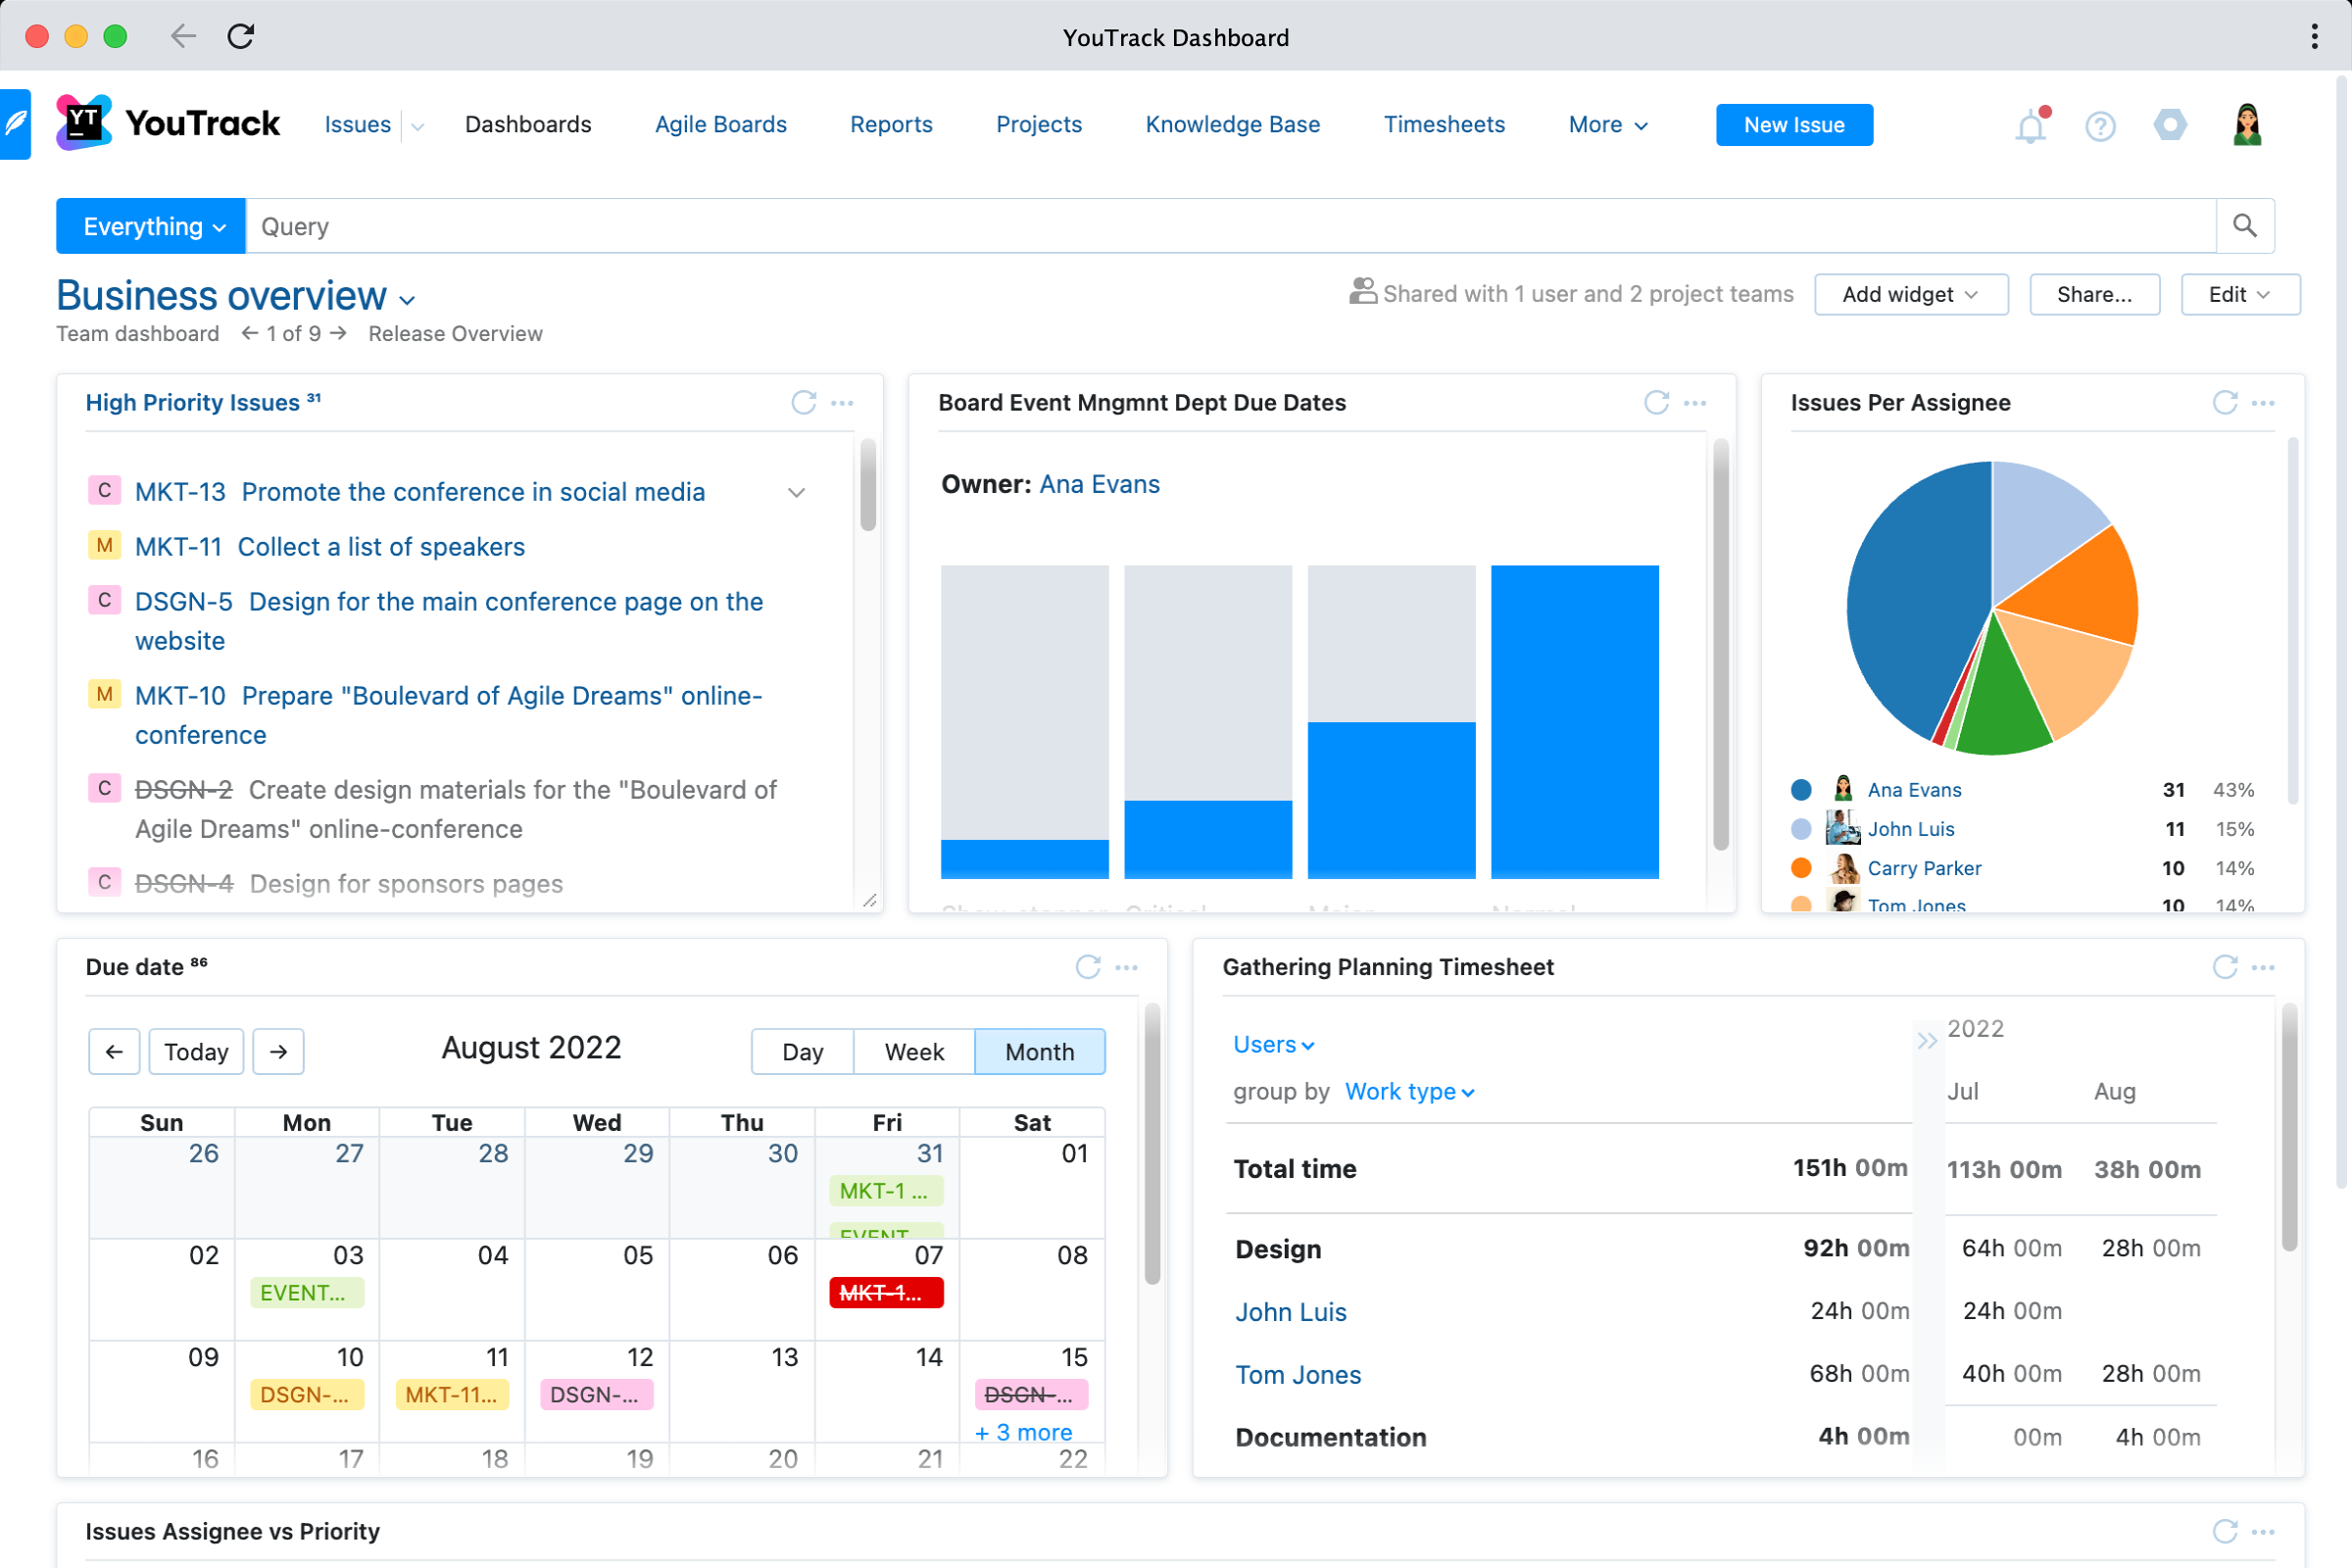Open the Edit dashboard dropdown
Viewport: 2352px width, 1568px height.
click(x=2240, y=294)
